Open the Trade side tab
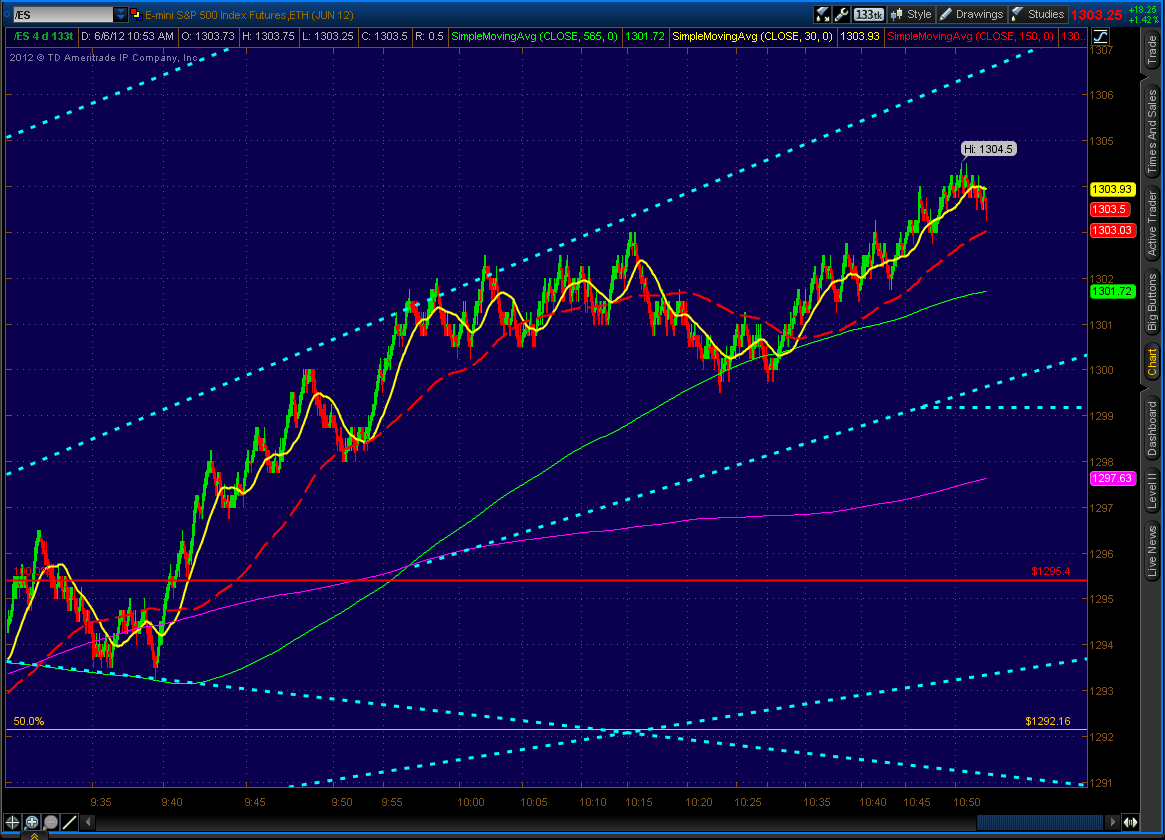Image resolution: width=1165 pixels, height=840 pixels. click(1152, 51)
